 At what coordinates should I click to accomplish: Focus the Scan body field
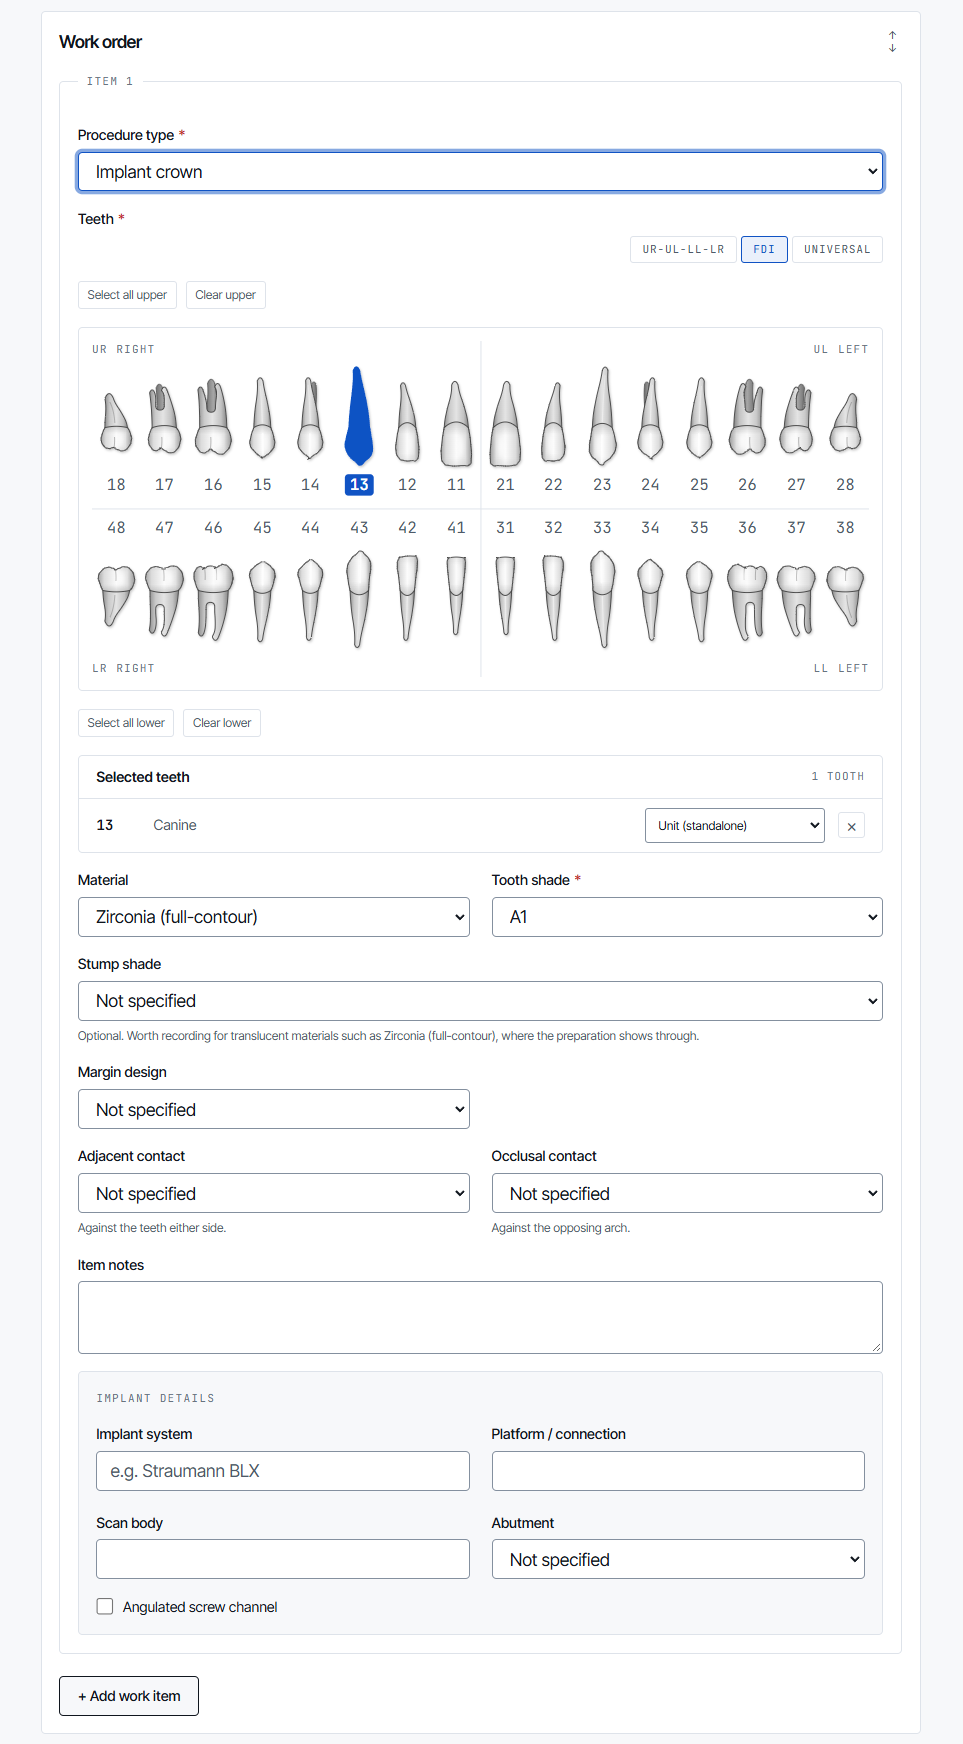pos(283,1559)
